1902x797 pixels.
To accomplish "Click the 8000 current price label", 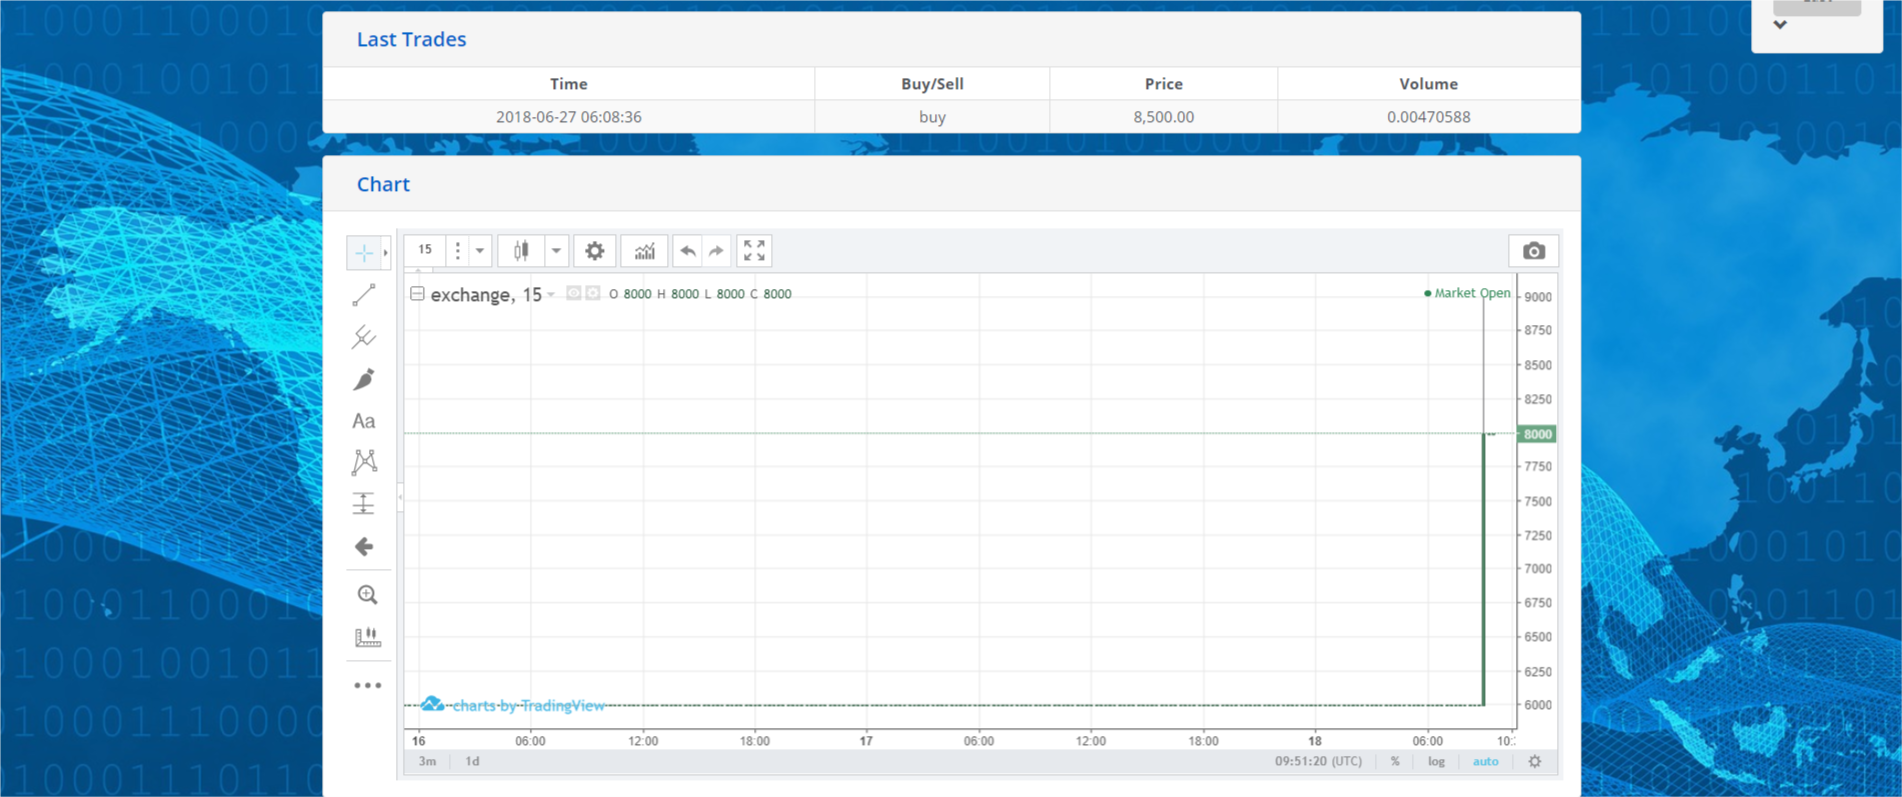I will click(x=1537, y=434).
